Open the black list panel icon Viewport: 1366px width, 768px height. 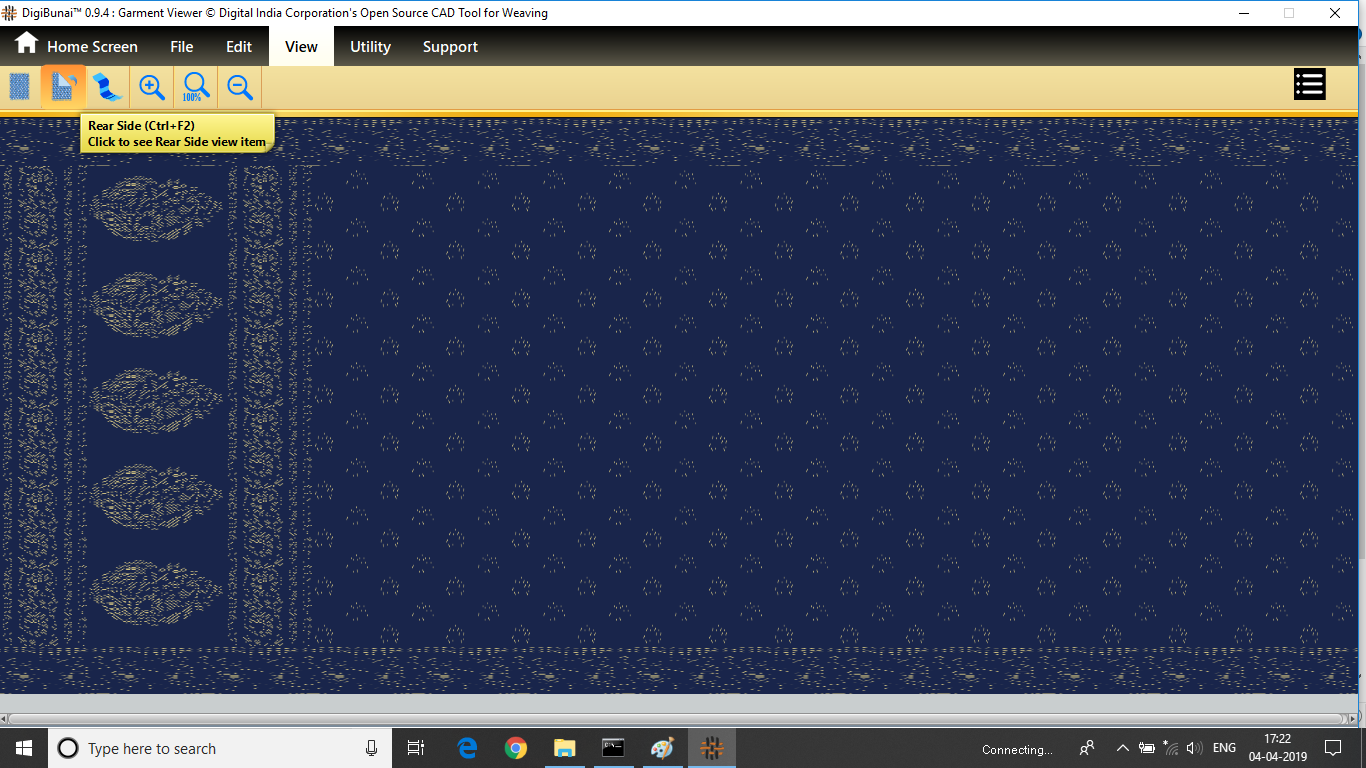click(x=1309, y=85)
